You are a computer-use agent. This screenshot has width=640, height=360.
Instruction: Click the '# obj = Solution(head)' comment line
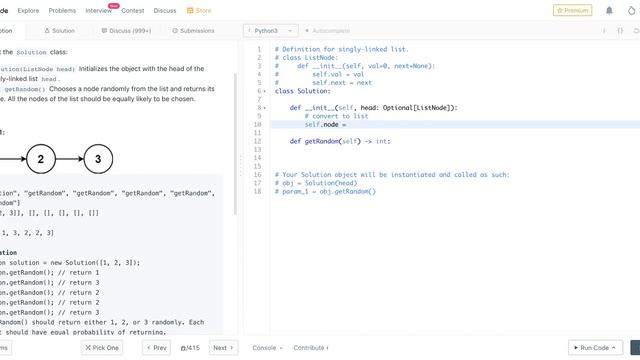[x=316, y=183]
